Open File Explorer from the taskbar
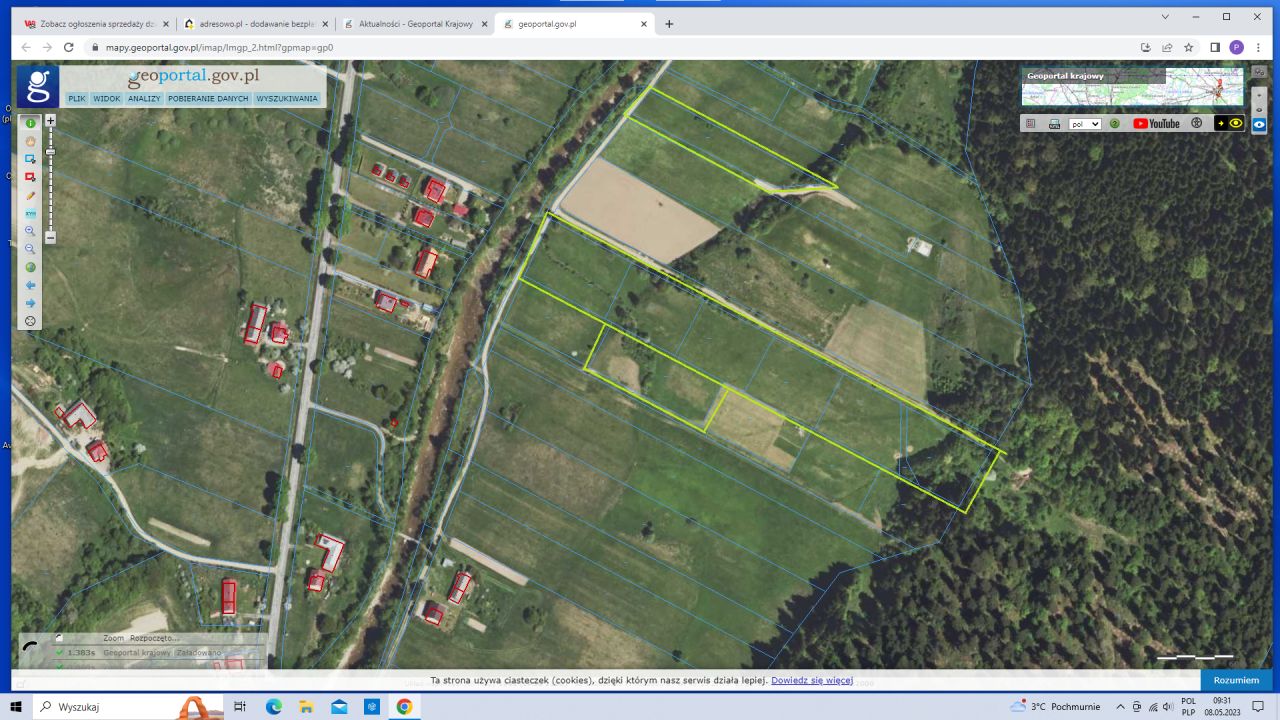Screen dimensions: 1280x720 [x=306, y=707]
